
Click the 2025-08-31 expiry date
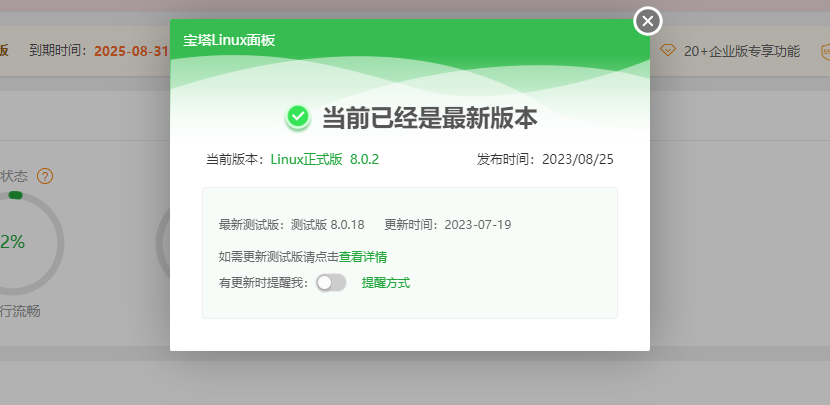[x=131, y=51]
